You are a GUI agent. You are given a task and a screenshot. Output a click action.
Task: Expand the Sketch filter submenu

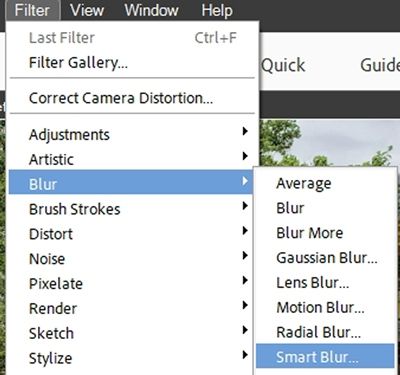click(x=131, y=333)
